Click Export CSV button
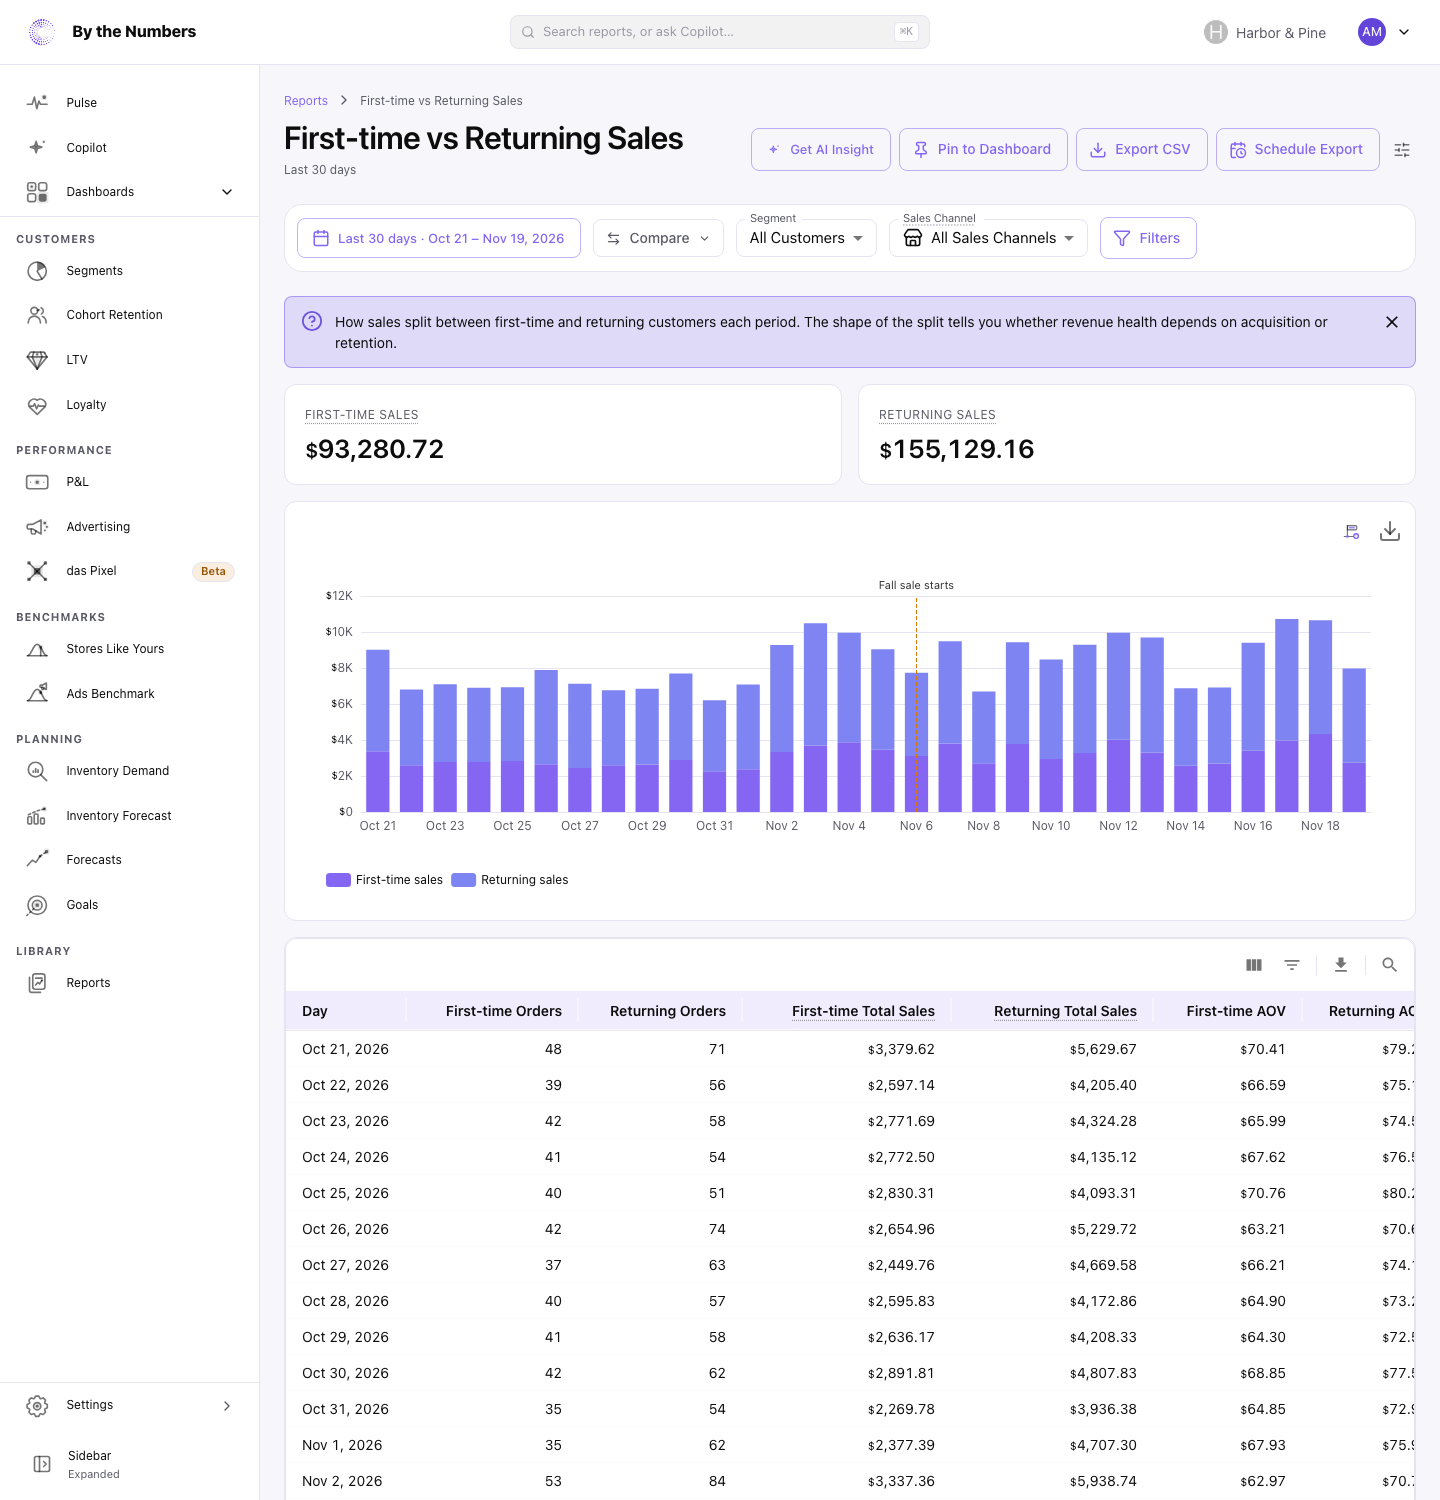Viewport: 1440px width, 1500px height. [1142, 149]
